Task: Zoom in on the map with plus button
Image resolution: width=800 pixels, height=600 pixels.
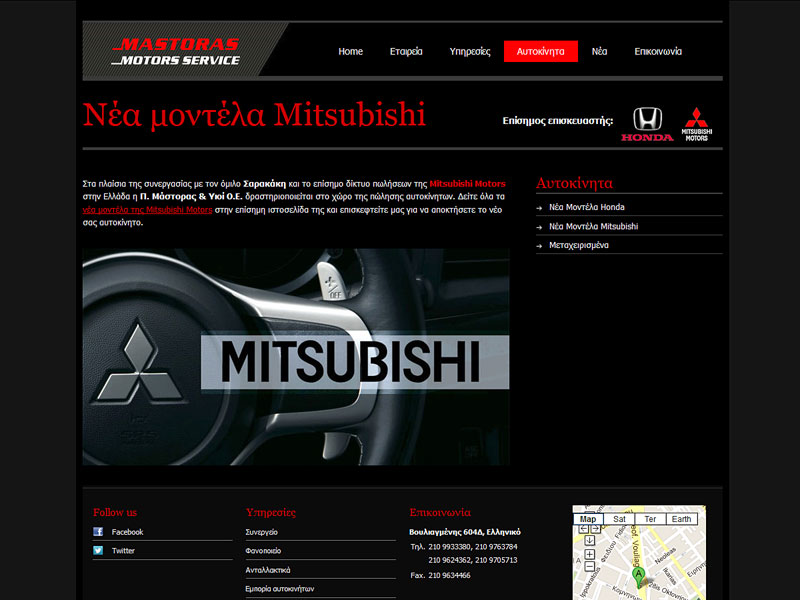Action: 590,554
